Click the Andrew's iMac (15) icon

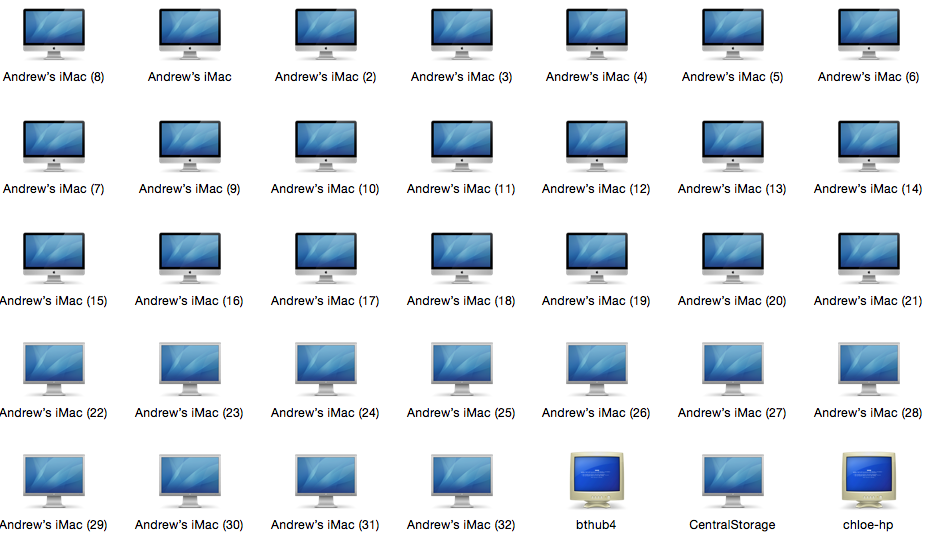(x=54, y=258)
